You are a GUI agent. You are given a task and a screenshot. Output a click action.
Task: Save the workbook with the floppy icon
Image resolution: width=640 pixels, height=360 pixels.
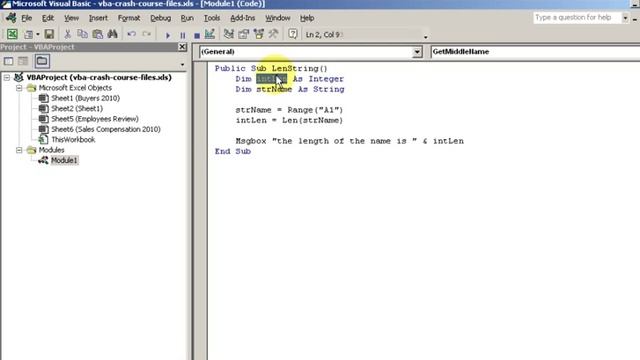[49, 34]
